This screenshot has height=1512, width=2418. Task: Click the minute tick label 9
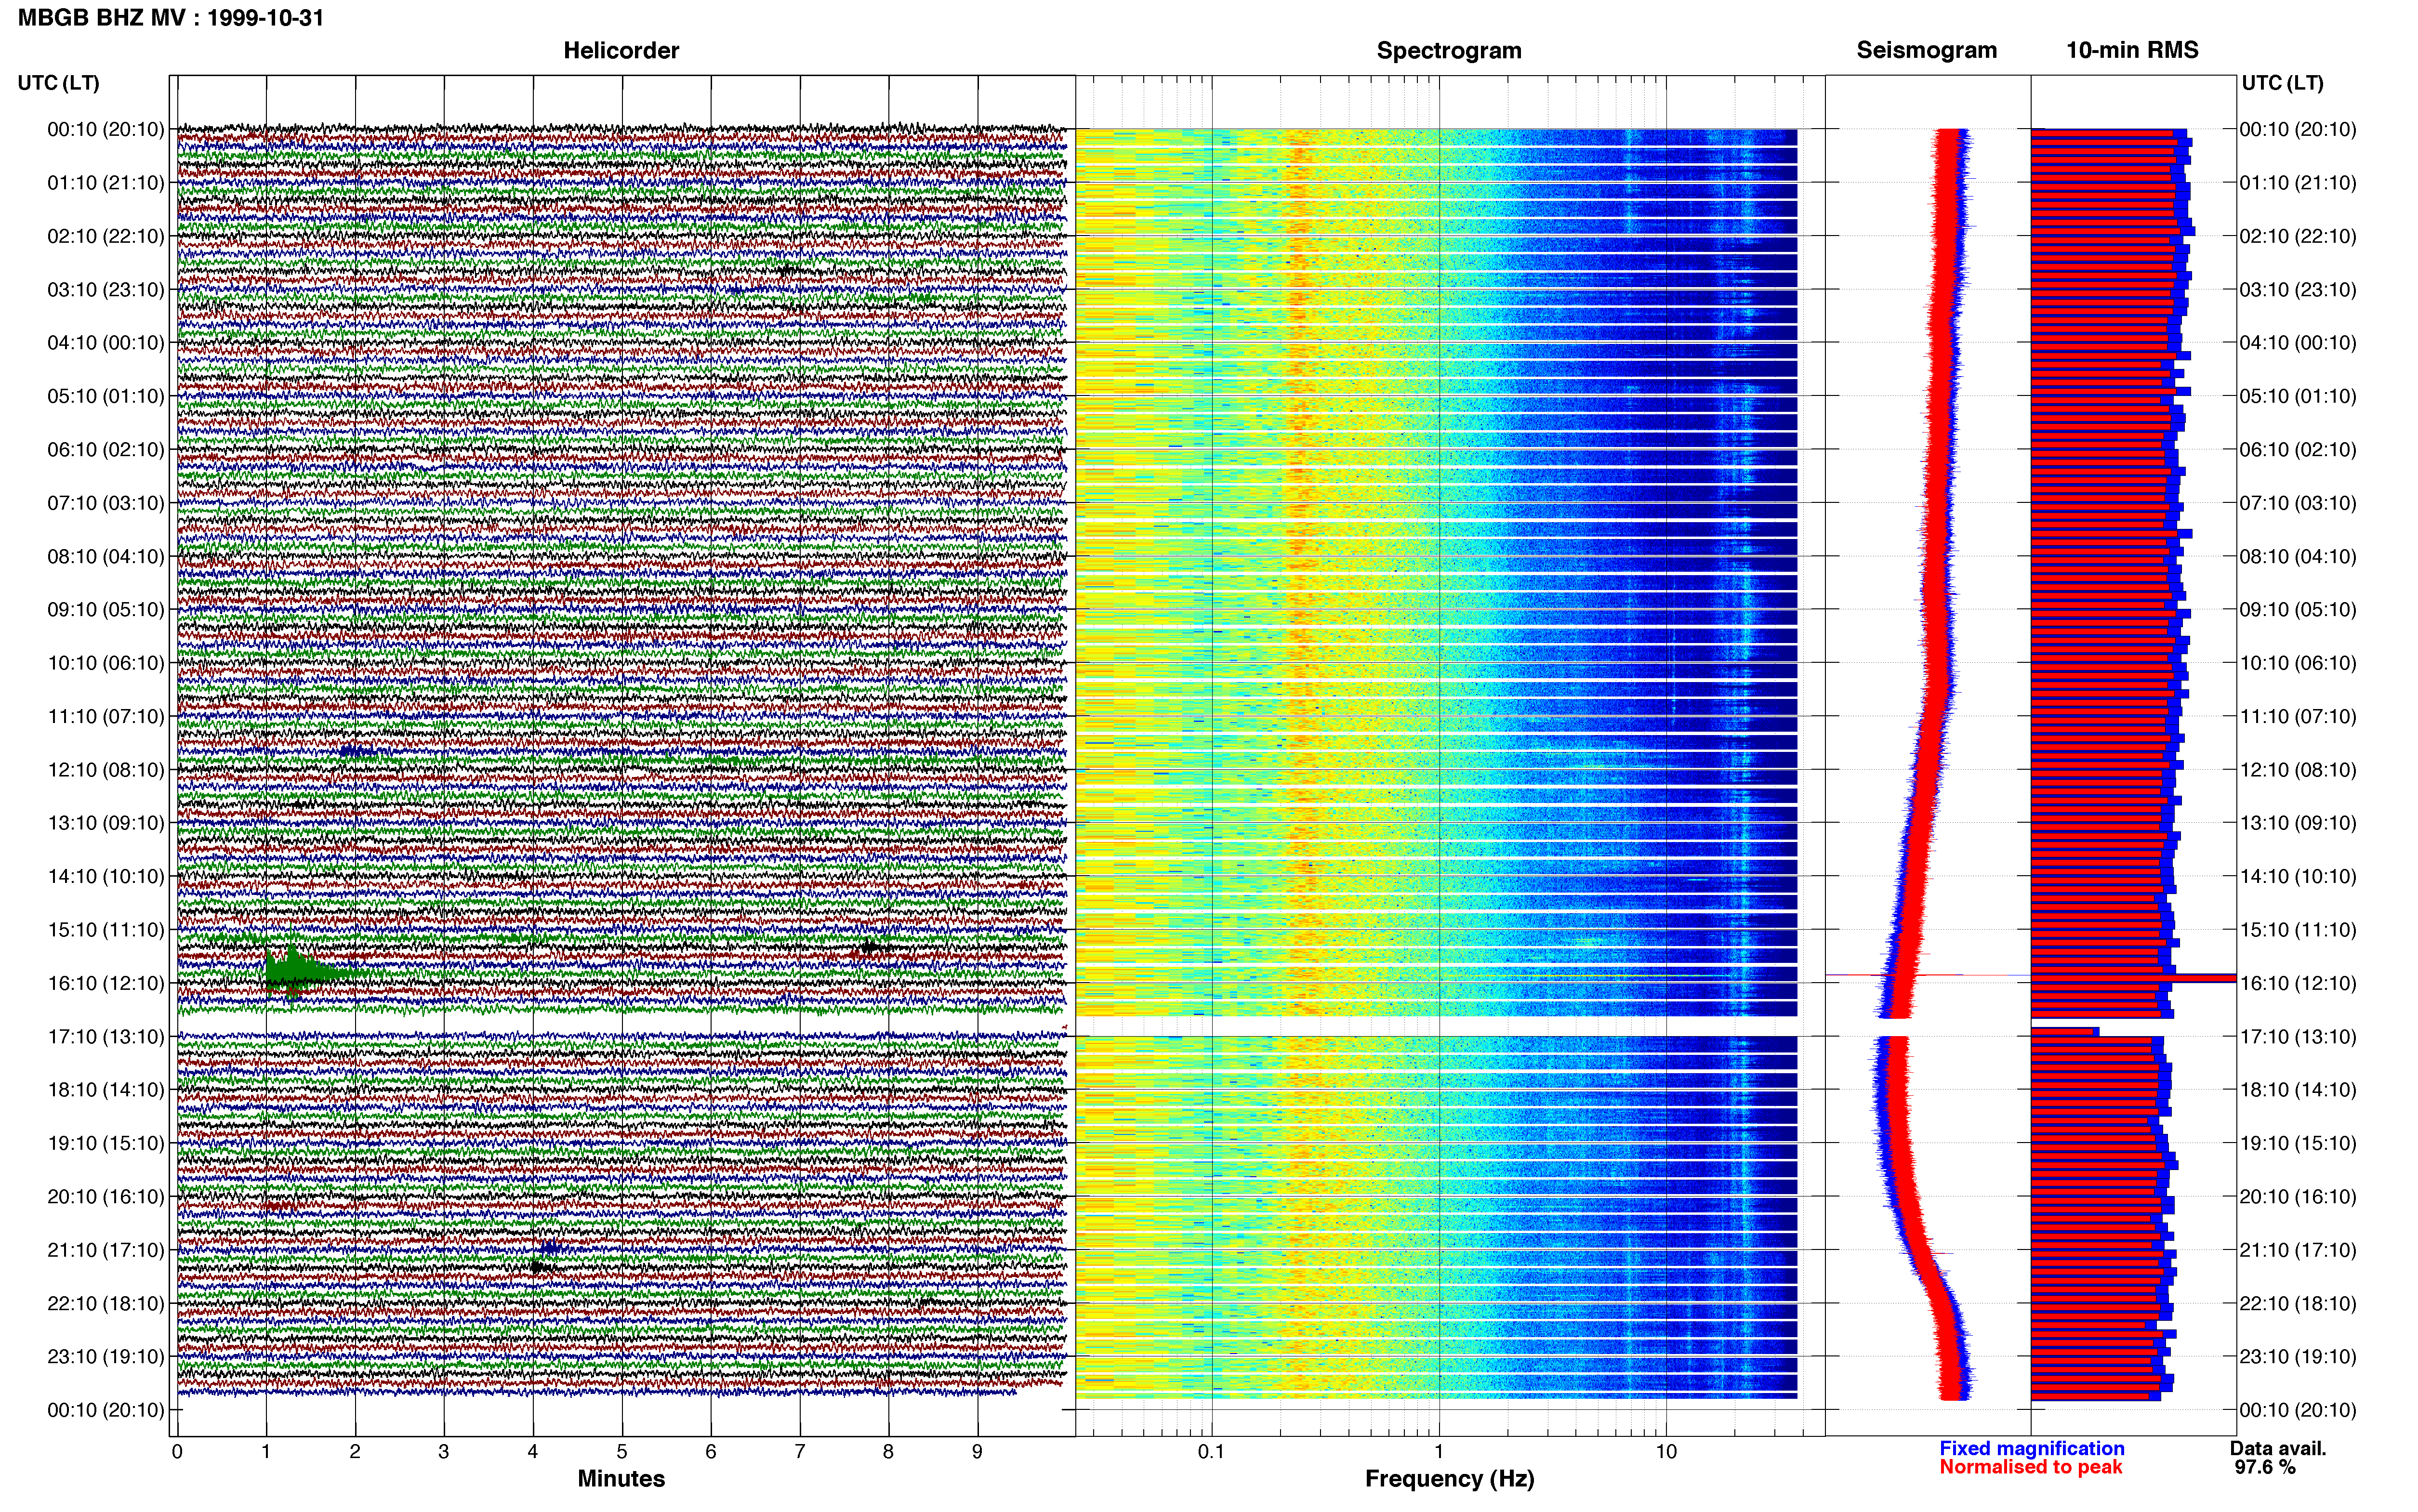click(x=977, y=1452)
